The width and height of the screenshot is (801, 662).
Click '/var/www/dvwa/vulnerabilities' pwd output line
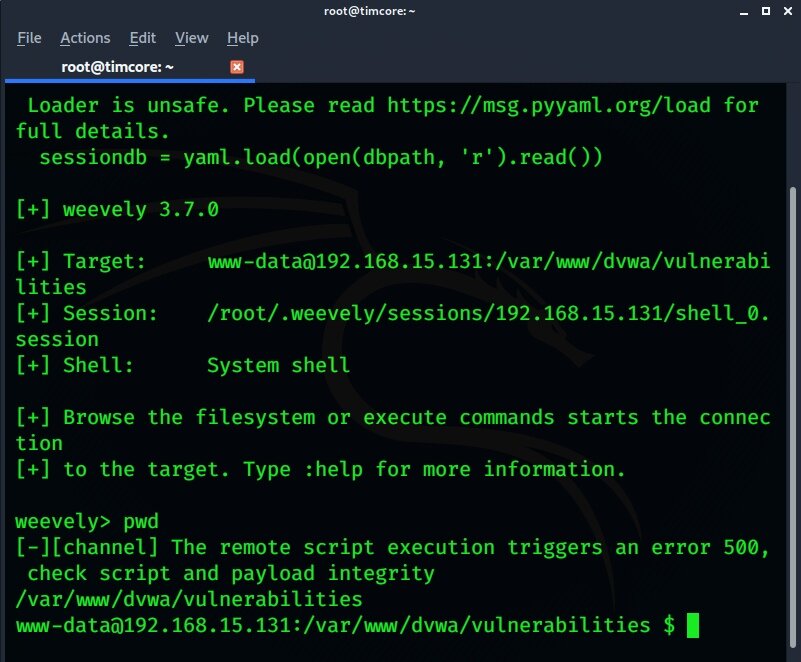pyautogui.click(x=189, y=599)
